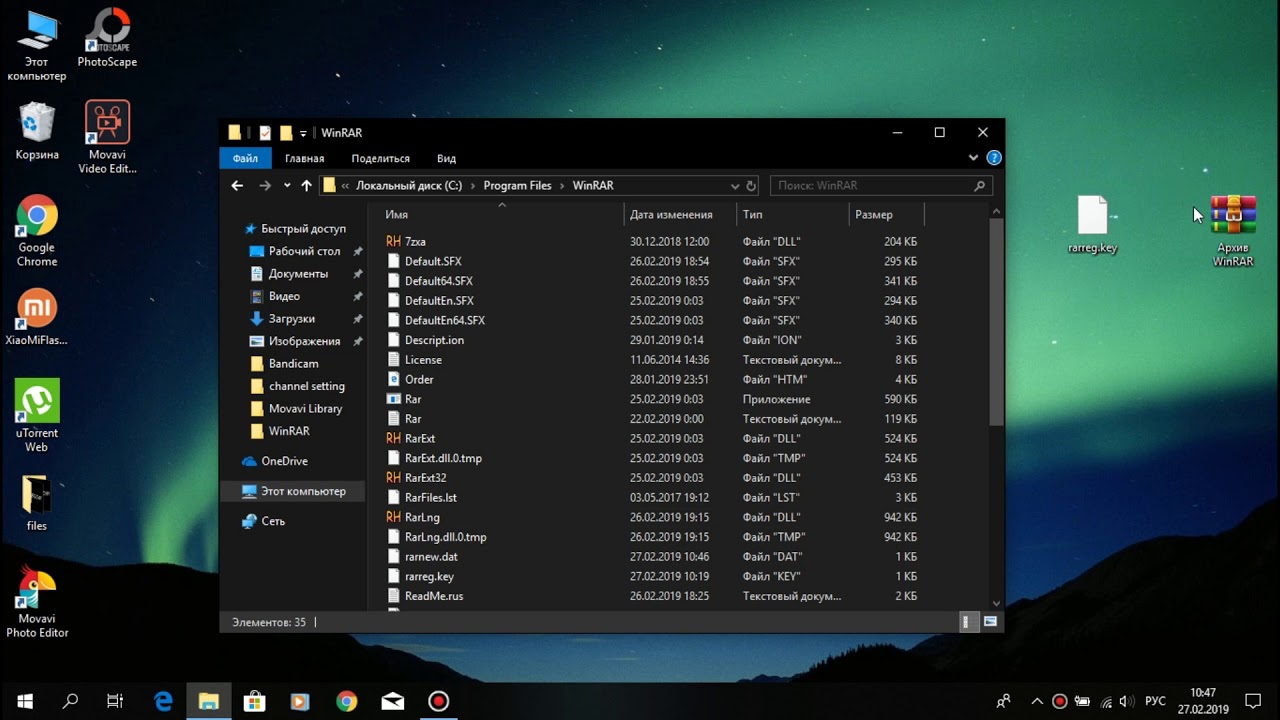Open the Вид ribbon tab
Viewport: 1280px width, 720px height.
(x=446, y=158)
